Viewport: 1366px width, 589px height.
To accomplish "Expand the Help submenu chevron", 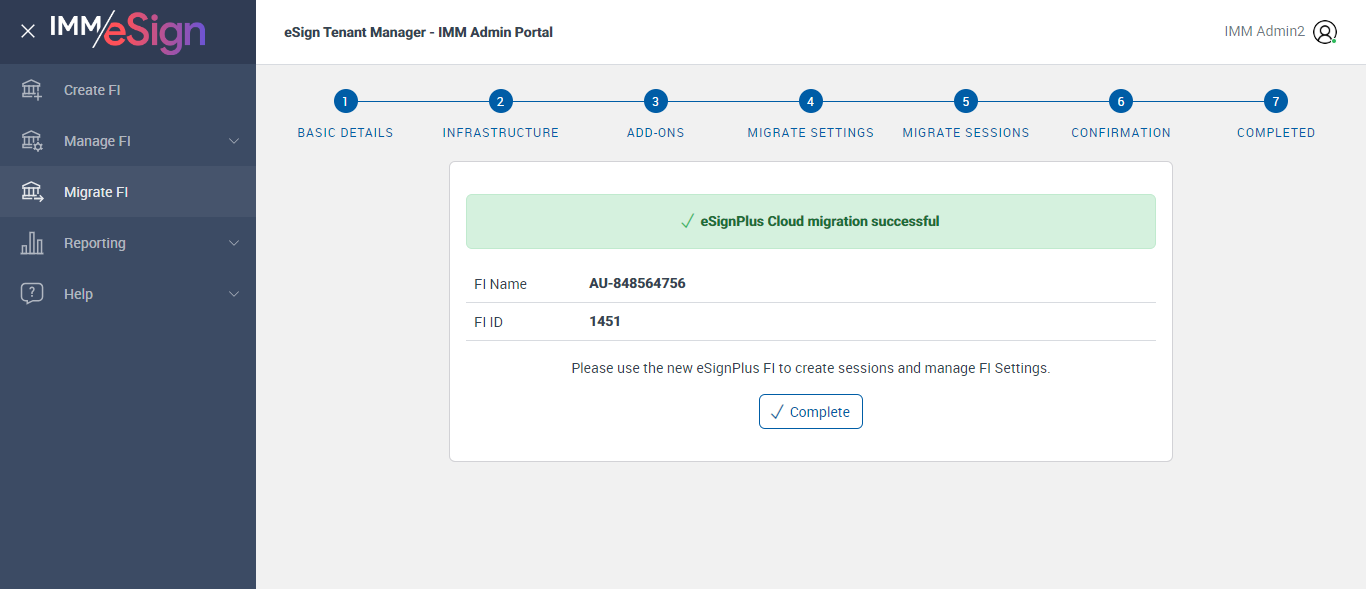I will 234,294.
